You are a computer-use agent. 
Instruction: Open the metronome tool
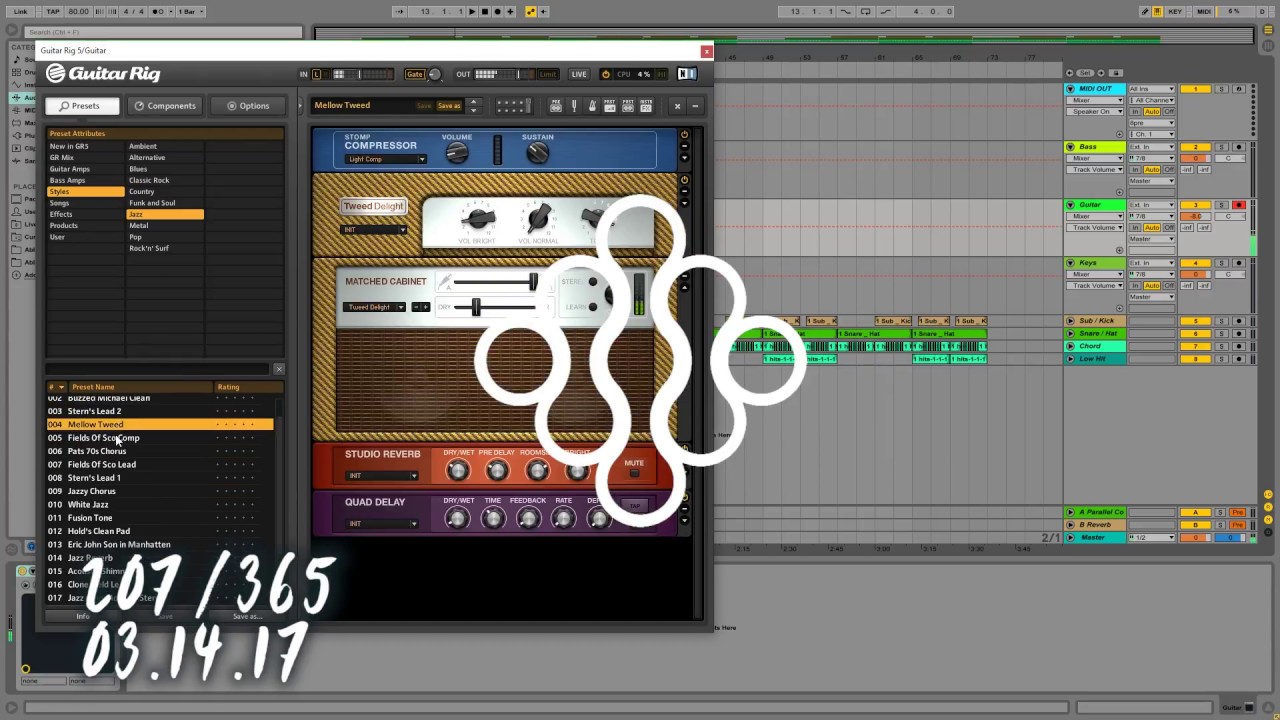tap(592, 105)
